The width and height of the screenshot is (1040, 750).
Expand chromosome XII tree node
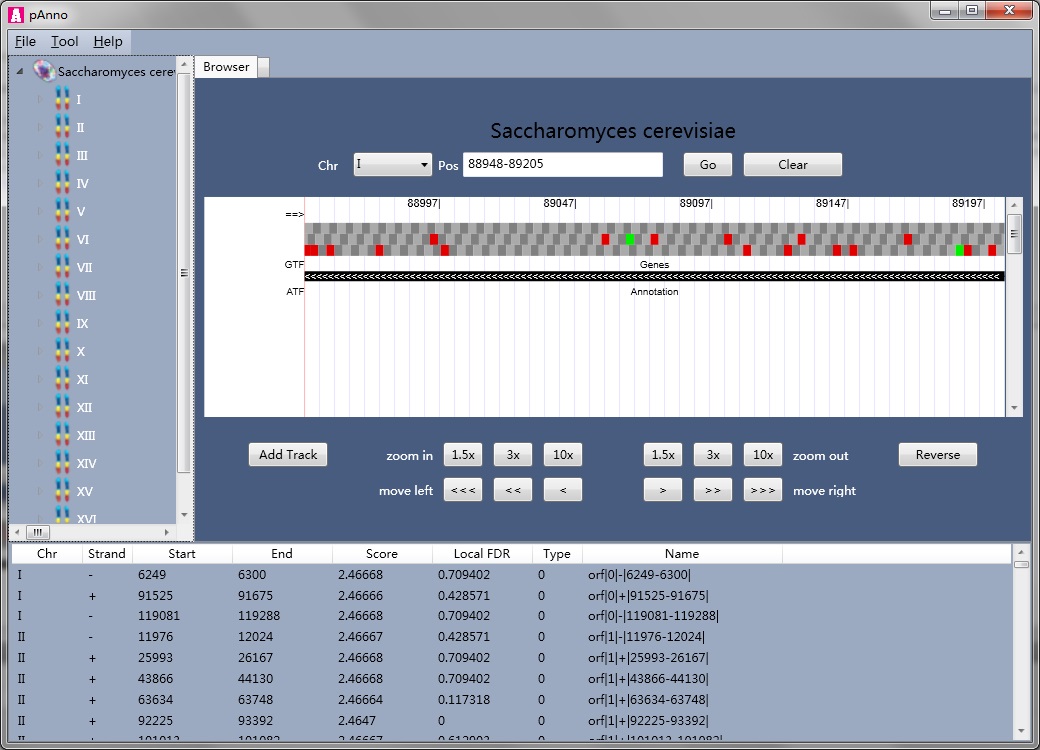[39, 407]
